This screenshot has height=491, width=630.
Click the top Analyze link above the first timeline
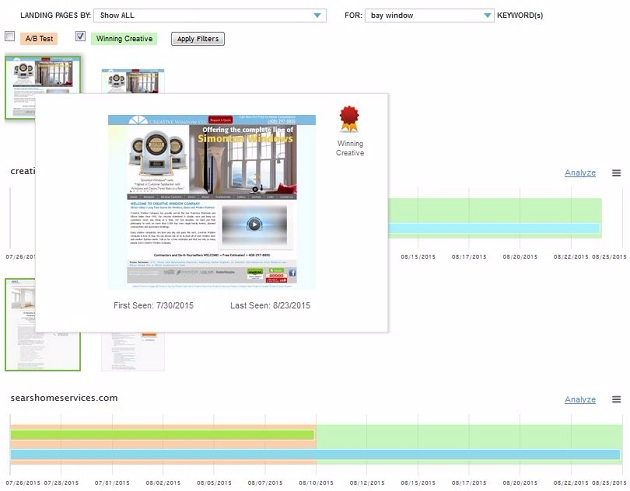click(580, 173)
